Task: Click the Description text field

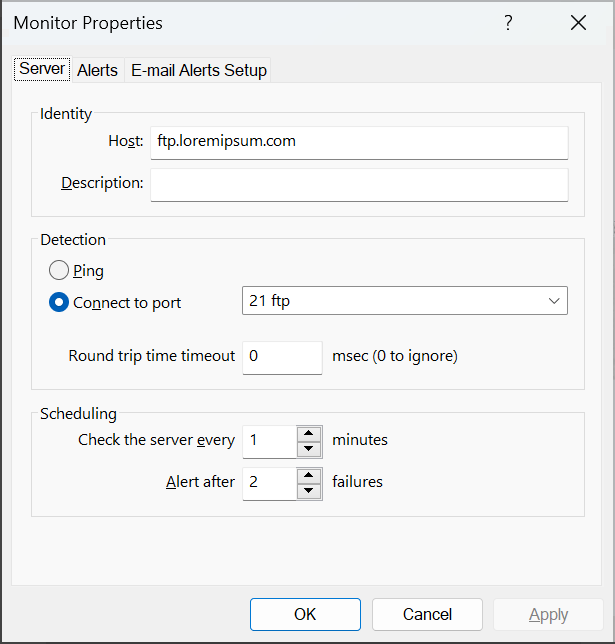Action: pyautogui.click(x=359, y=185)
